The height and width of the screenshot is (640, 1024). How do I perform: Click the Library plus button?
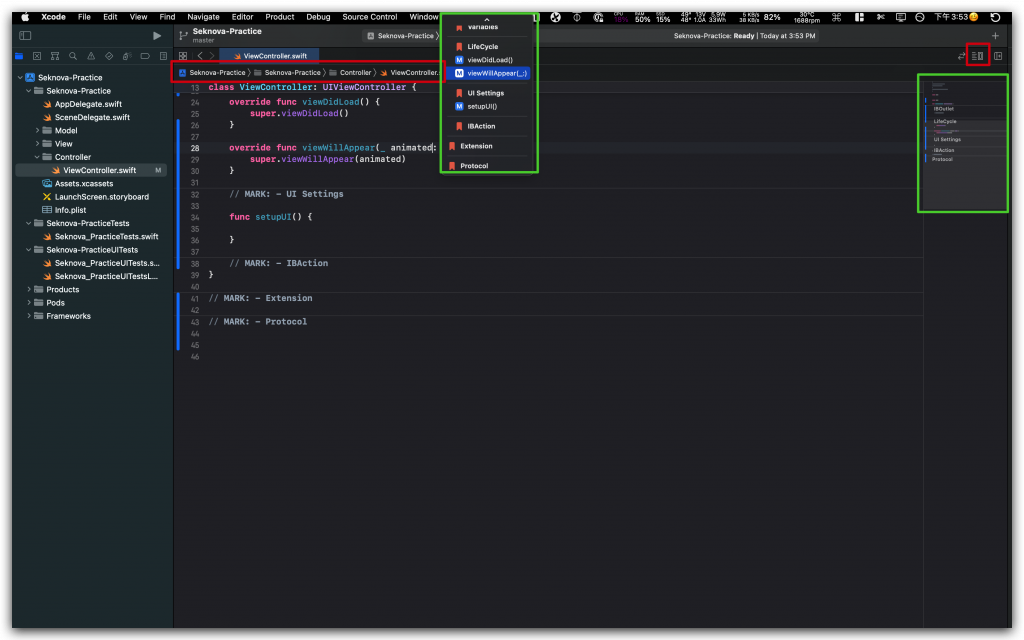(995, 36)
